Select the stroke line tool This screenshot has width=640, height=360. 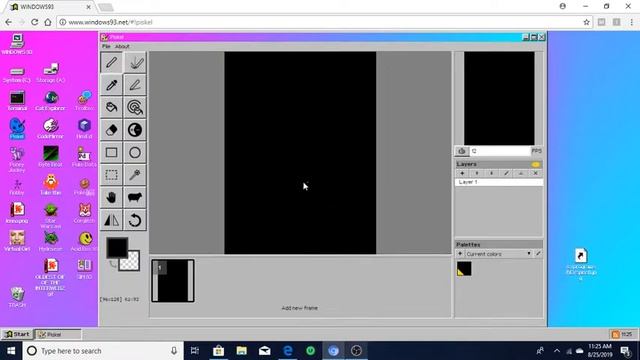(x=135, y=85)
